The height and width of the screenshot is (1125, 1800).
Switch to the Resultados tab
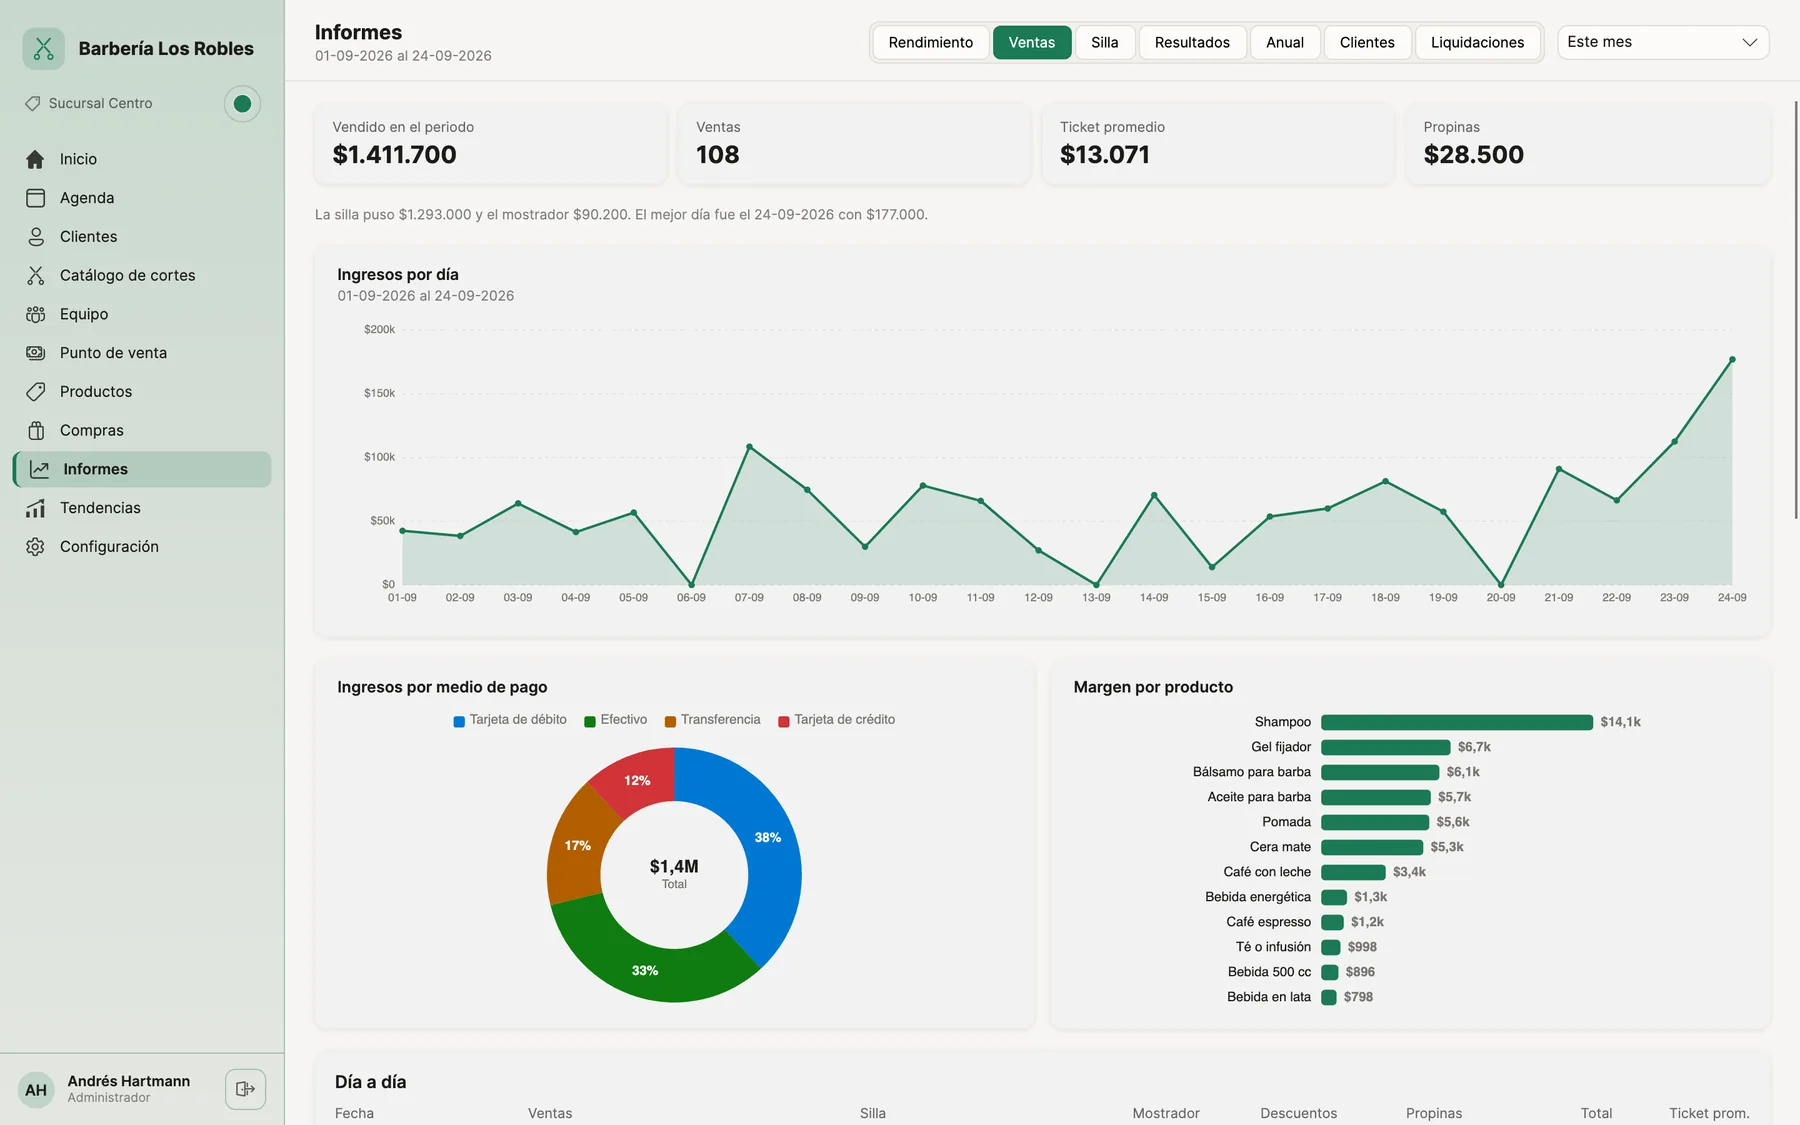[x=1192, y=42]
